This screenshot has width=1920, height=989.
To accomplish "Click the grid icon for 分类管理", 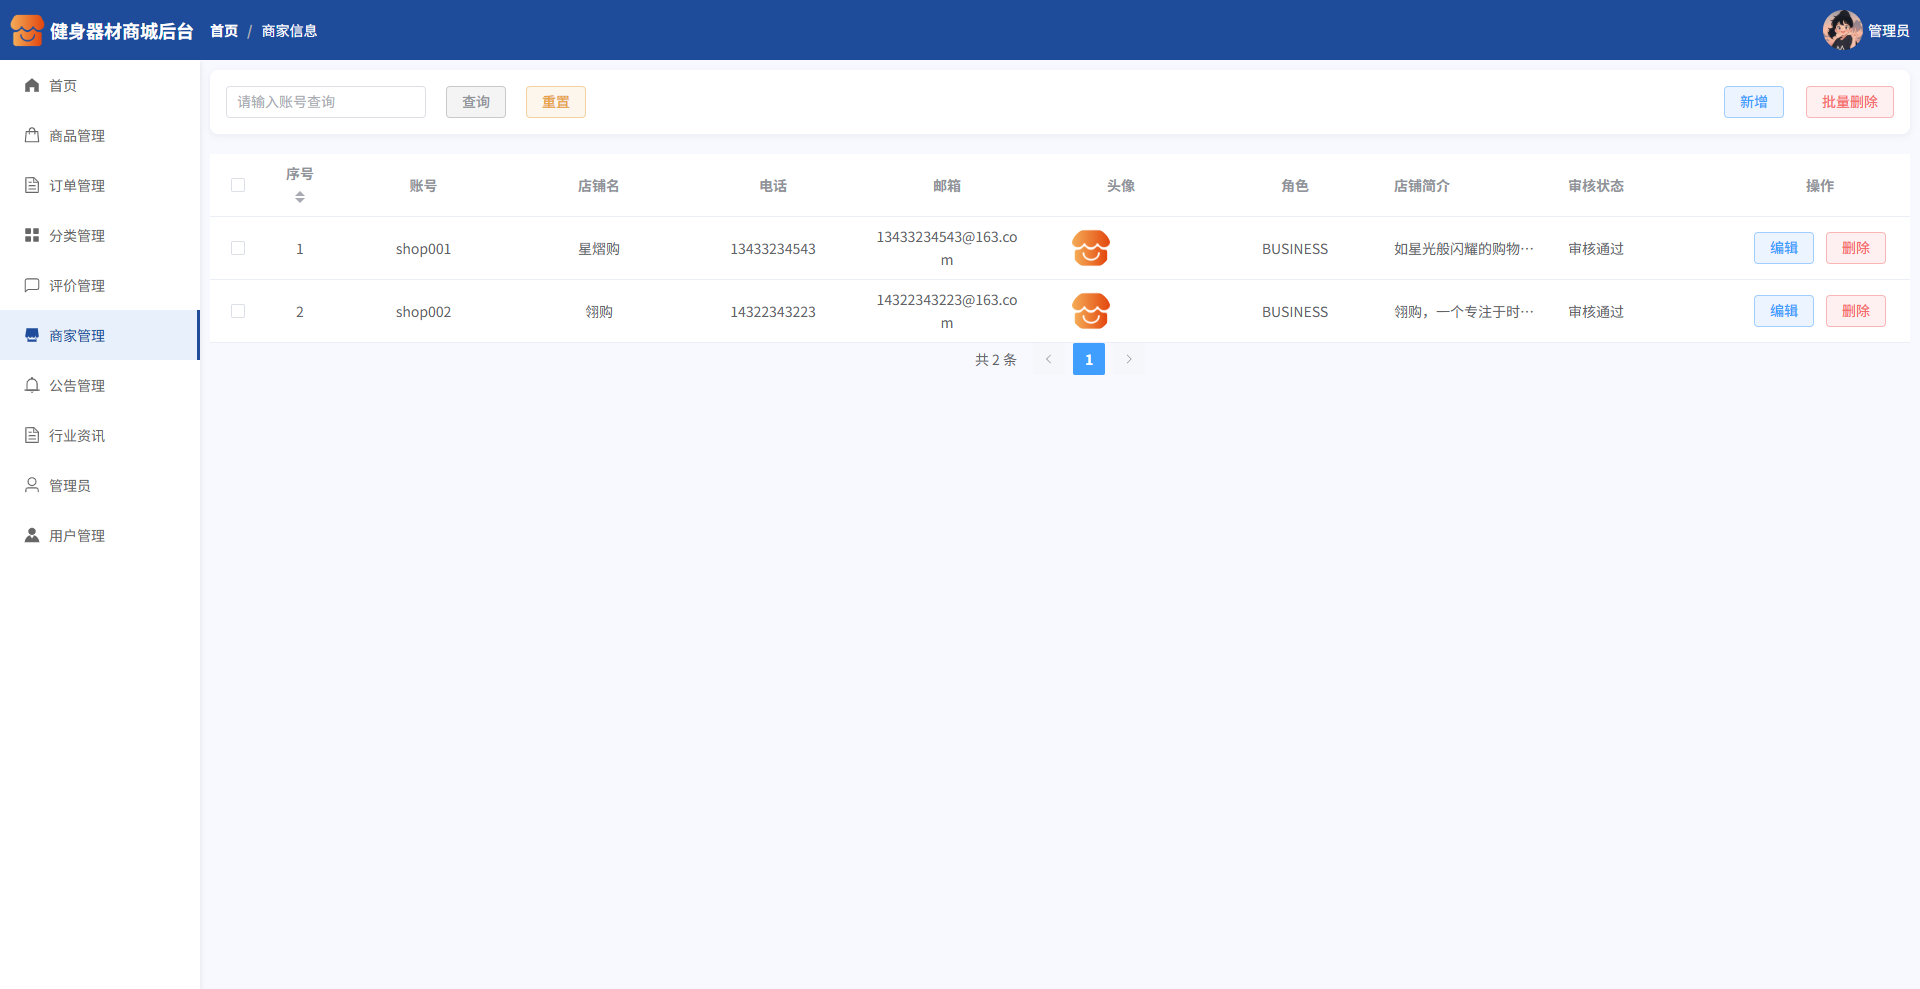I will [x=32, y=236].
